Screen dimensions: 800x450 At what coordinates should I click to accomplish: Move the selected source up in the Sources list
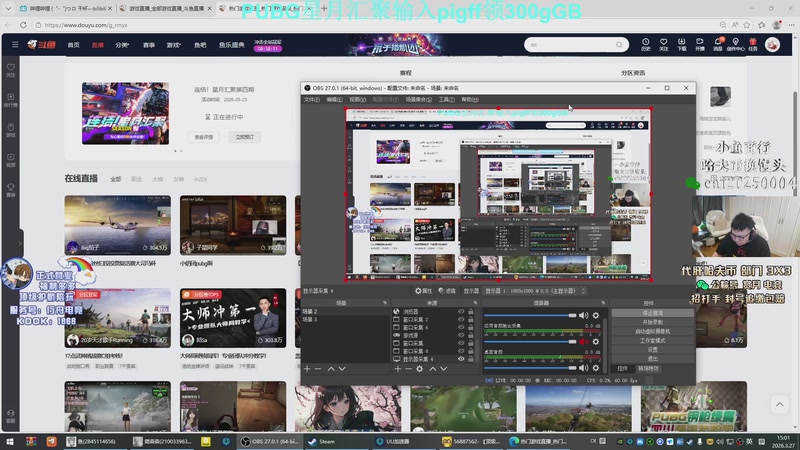433,368
